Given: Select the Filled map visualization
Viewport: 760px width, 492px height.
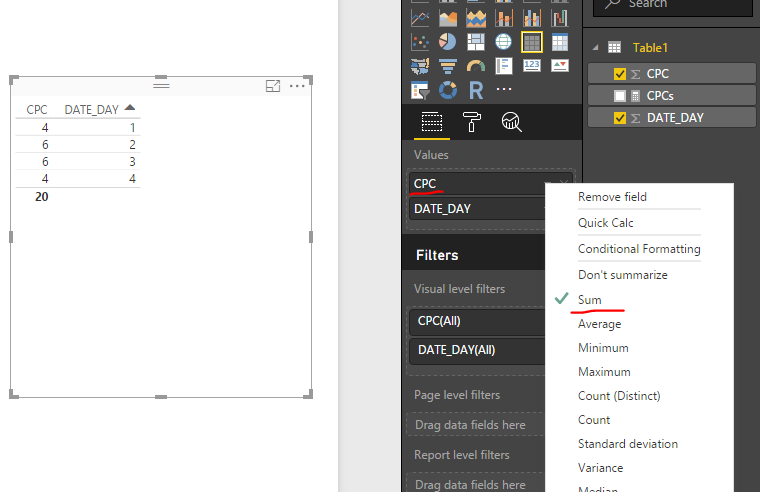Looking at the screenshot, I should click(x=420, y=65).
